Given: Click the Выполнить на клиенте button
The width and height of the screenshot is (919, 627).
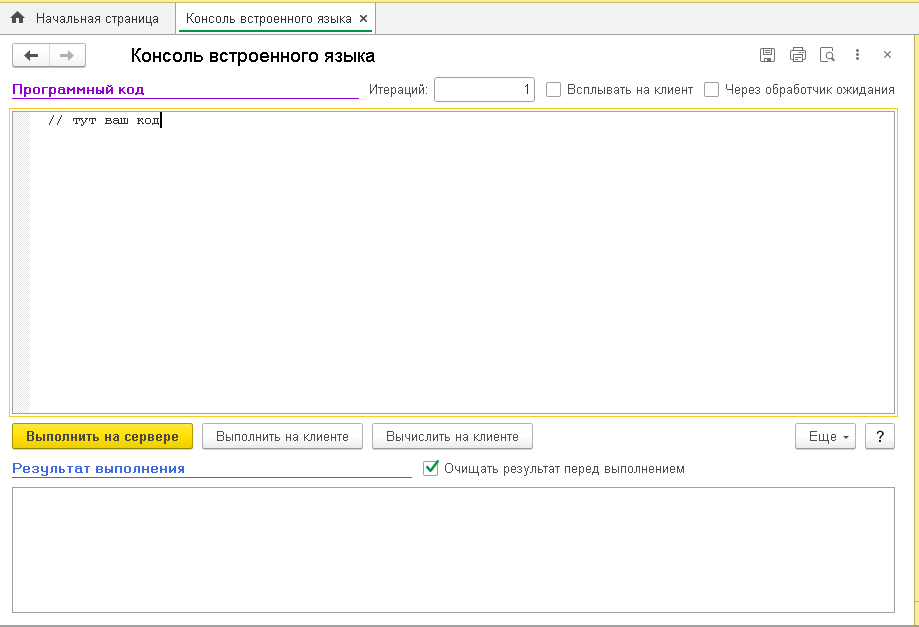Looking at the screenshot, I should pyautogui.click(x=282, y=436).
